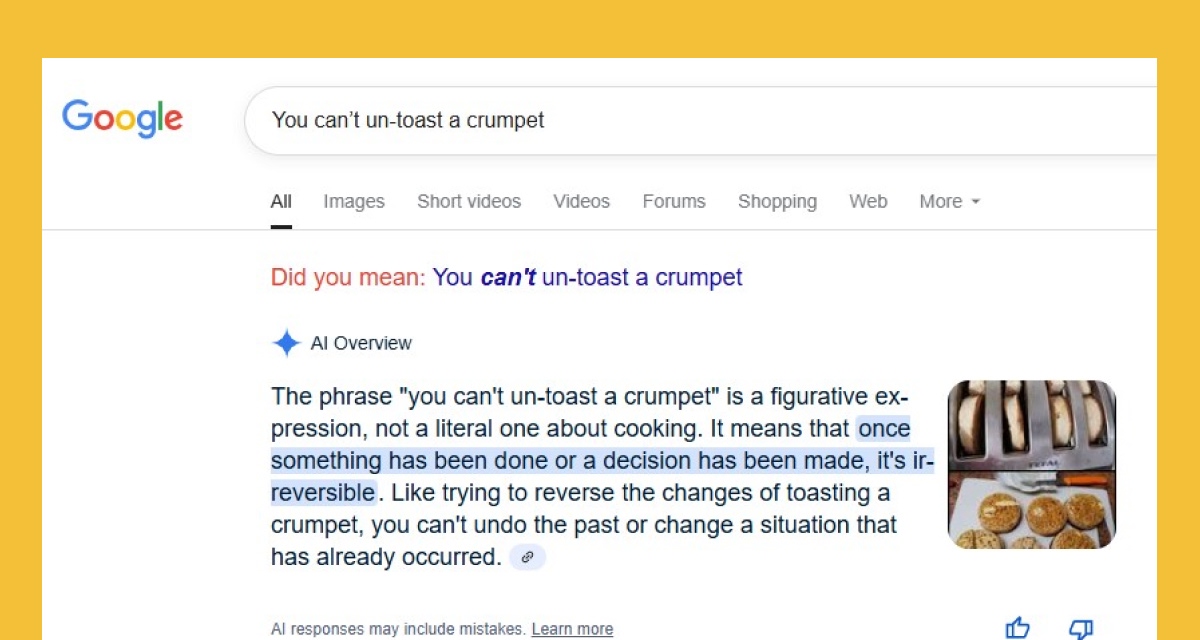The height and width of the screenshot is (640, 1200).
Task: Open the crumpets-in-toaster thumbnail image
Action: click(1031, 425)
